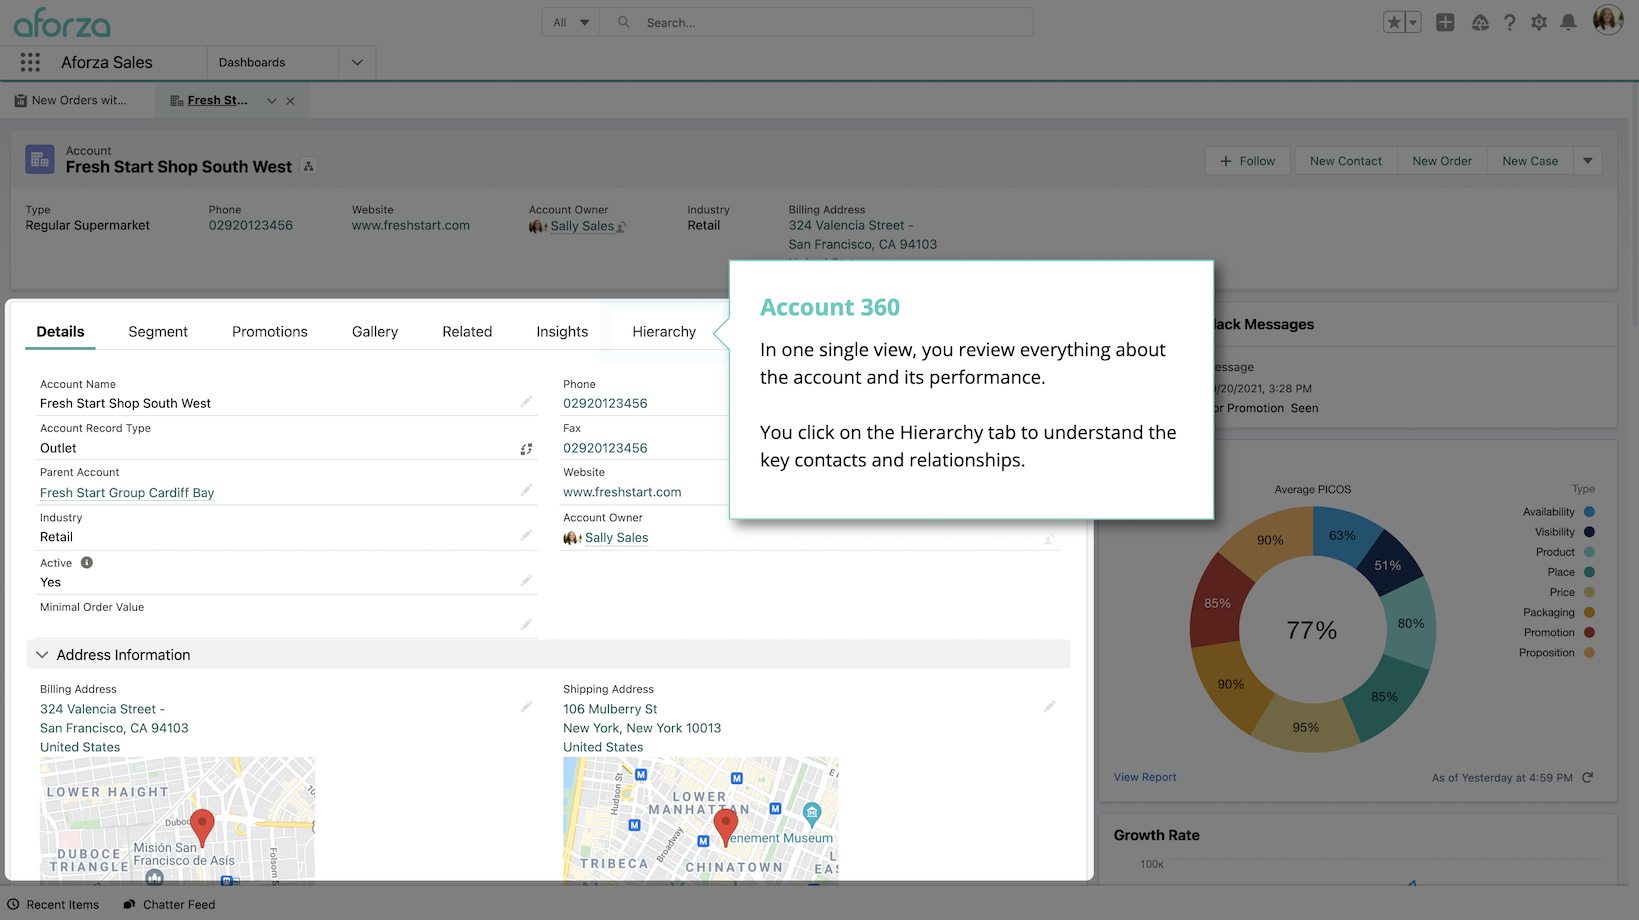Open Chatter Feed in the utility bar
1639x920 pixels.
[x=169, y=905]
